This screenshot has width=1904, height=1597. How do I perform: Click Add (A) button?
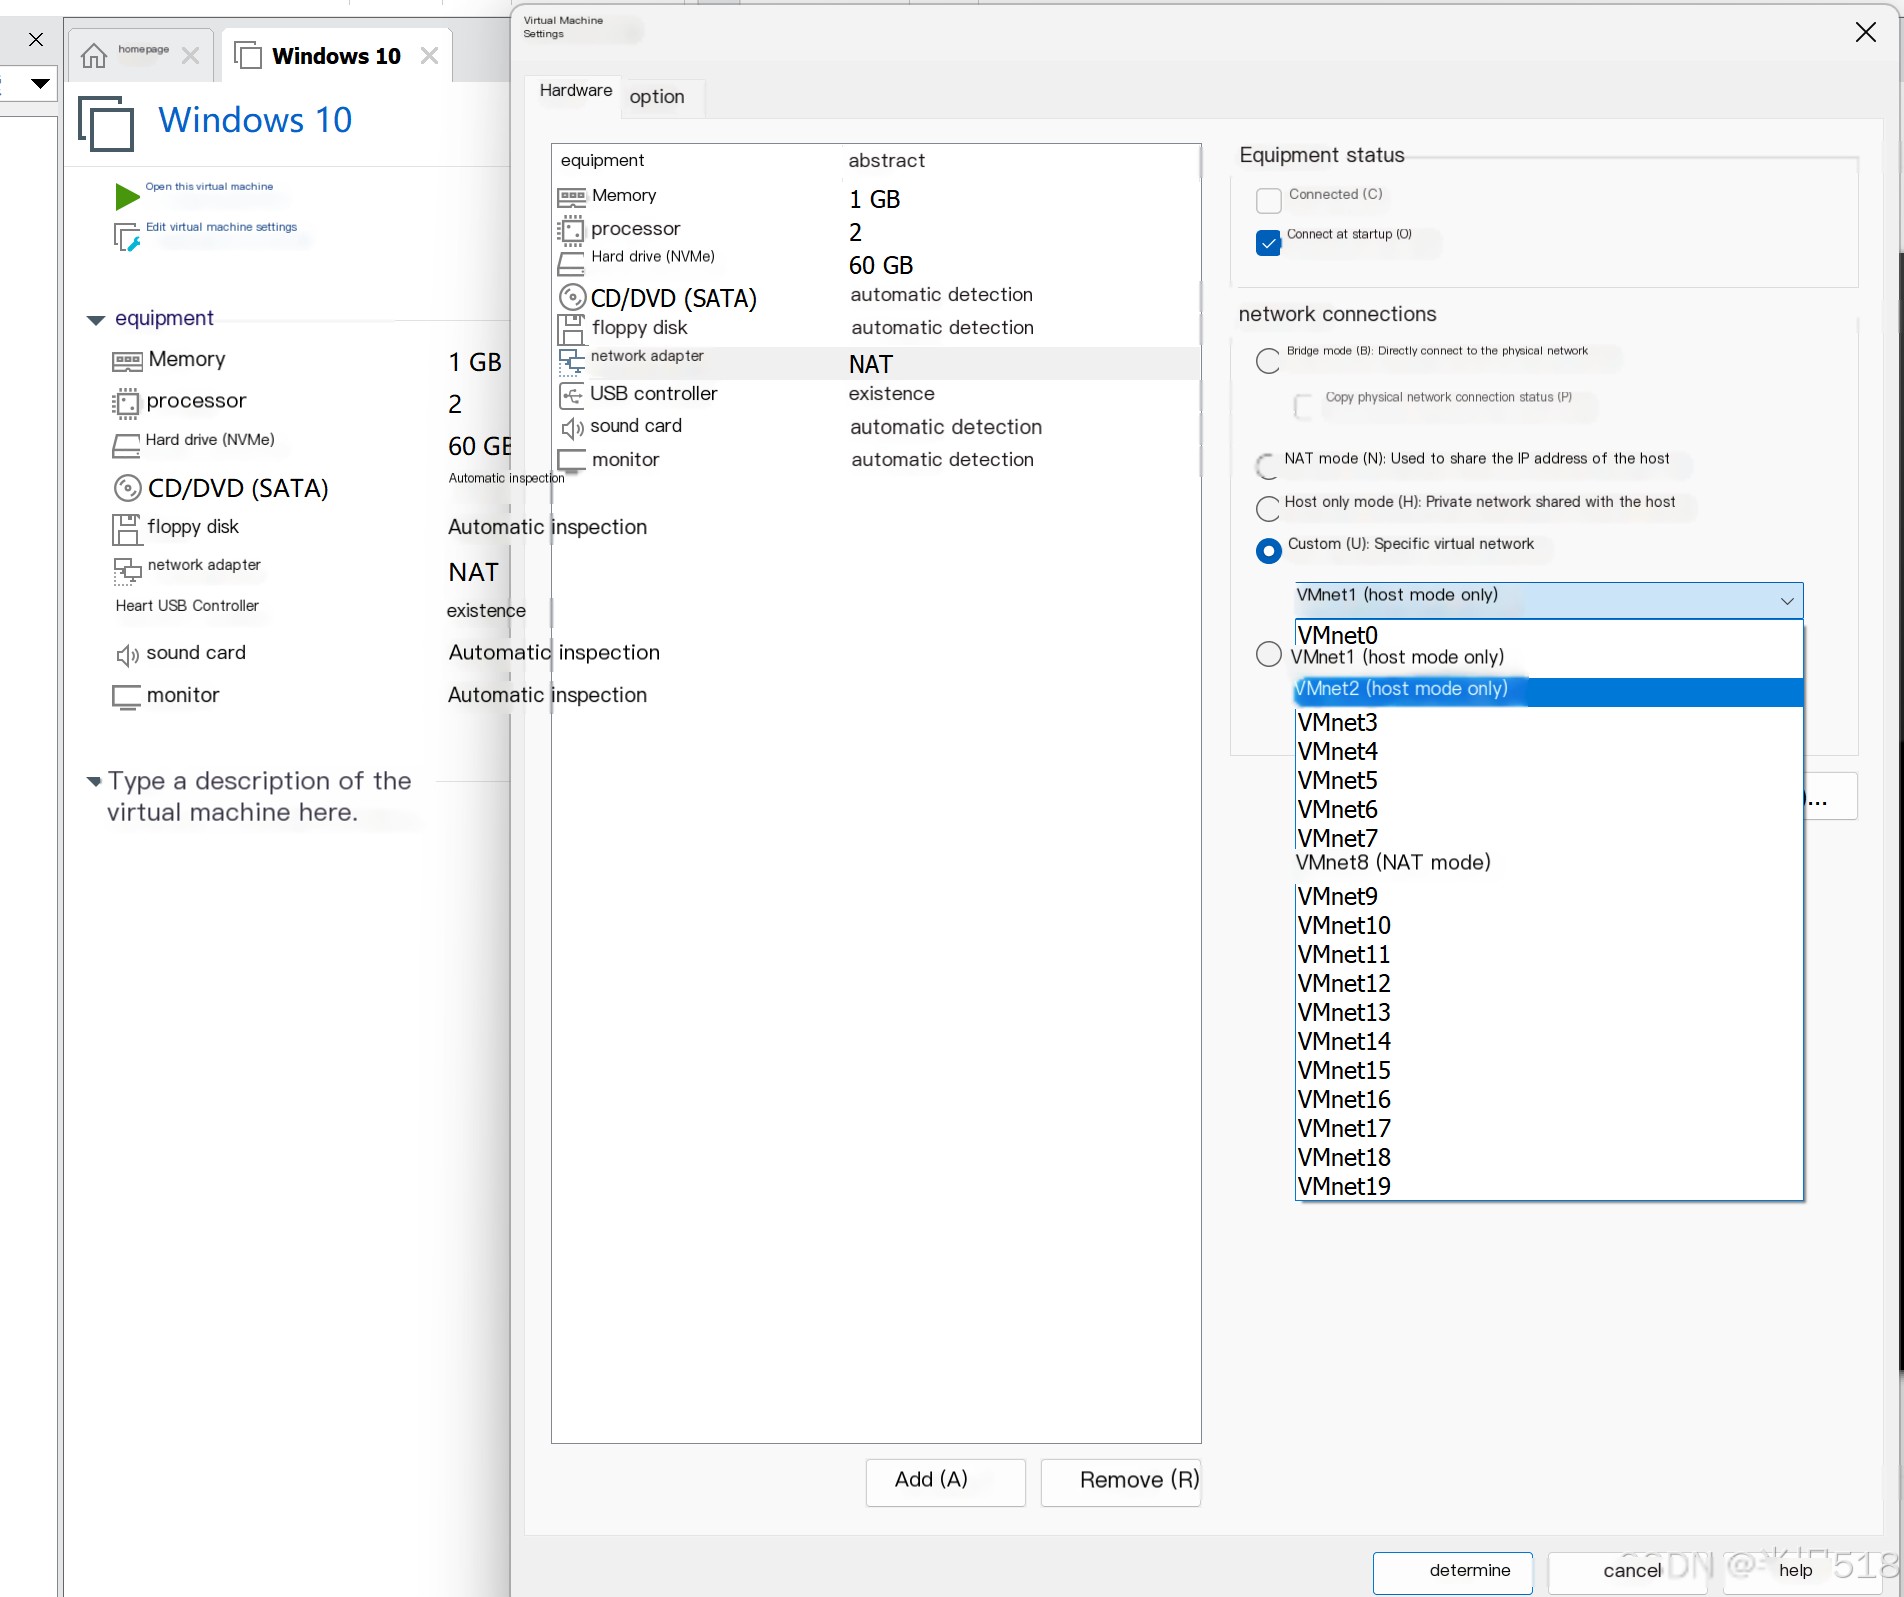pyautogui.click(x=945, y=1482)
